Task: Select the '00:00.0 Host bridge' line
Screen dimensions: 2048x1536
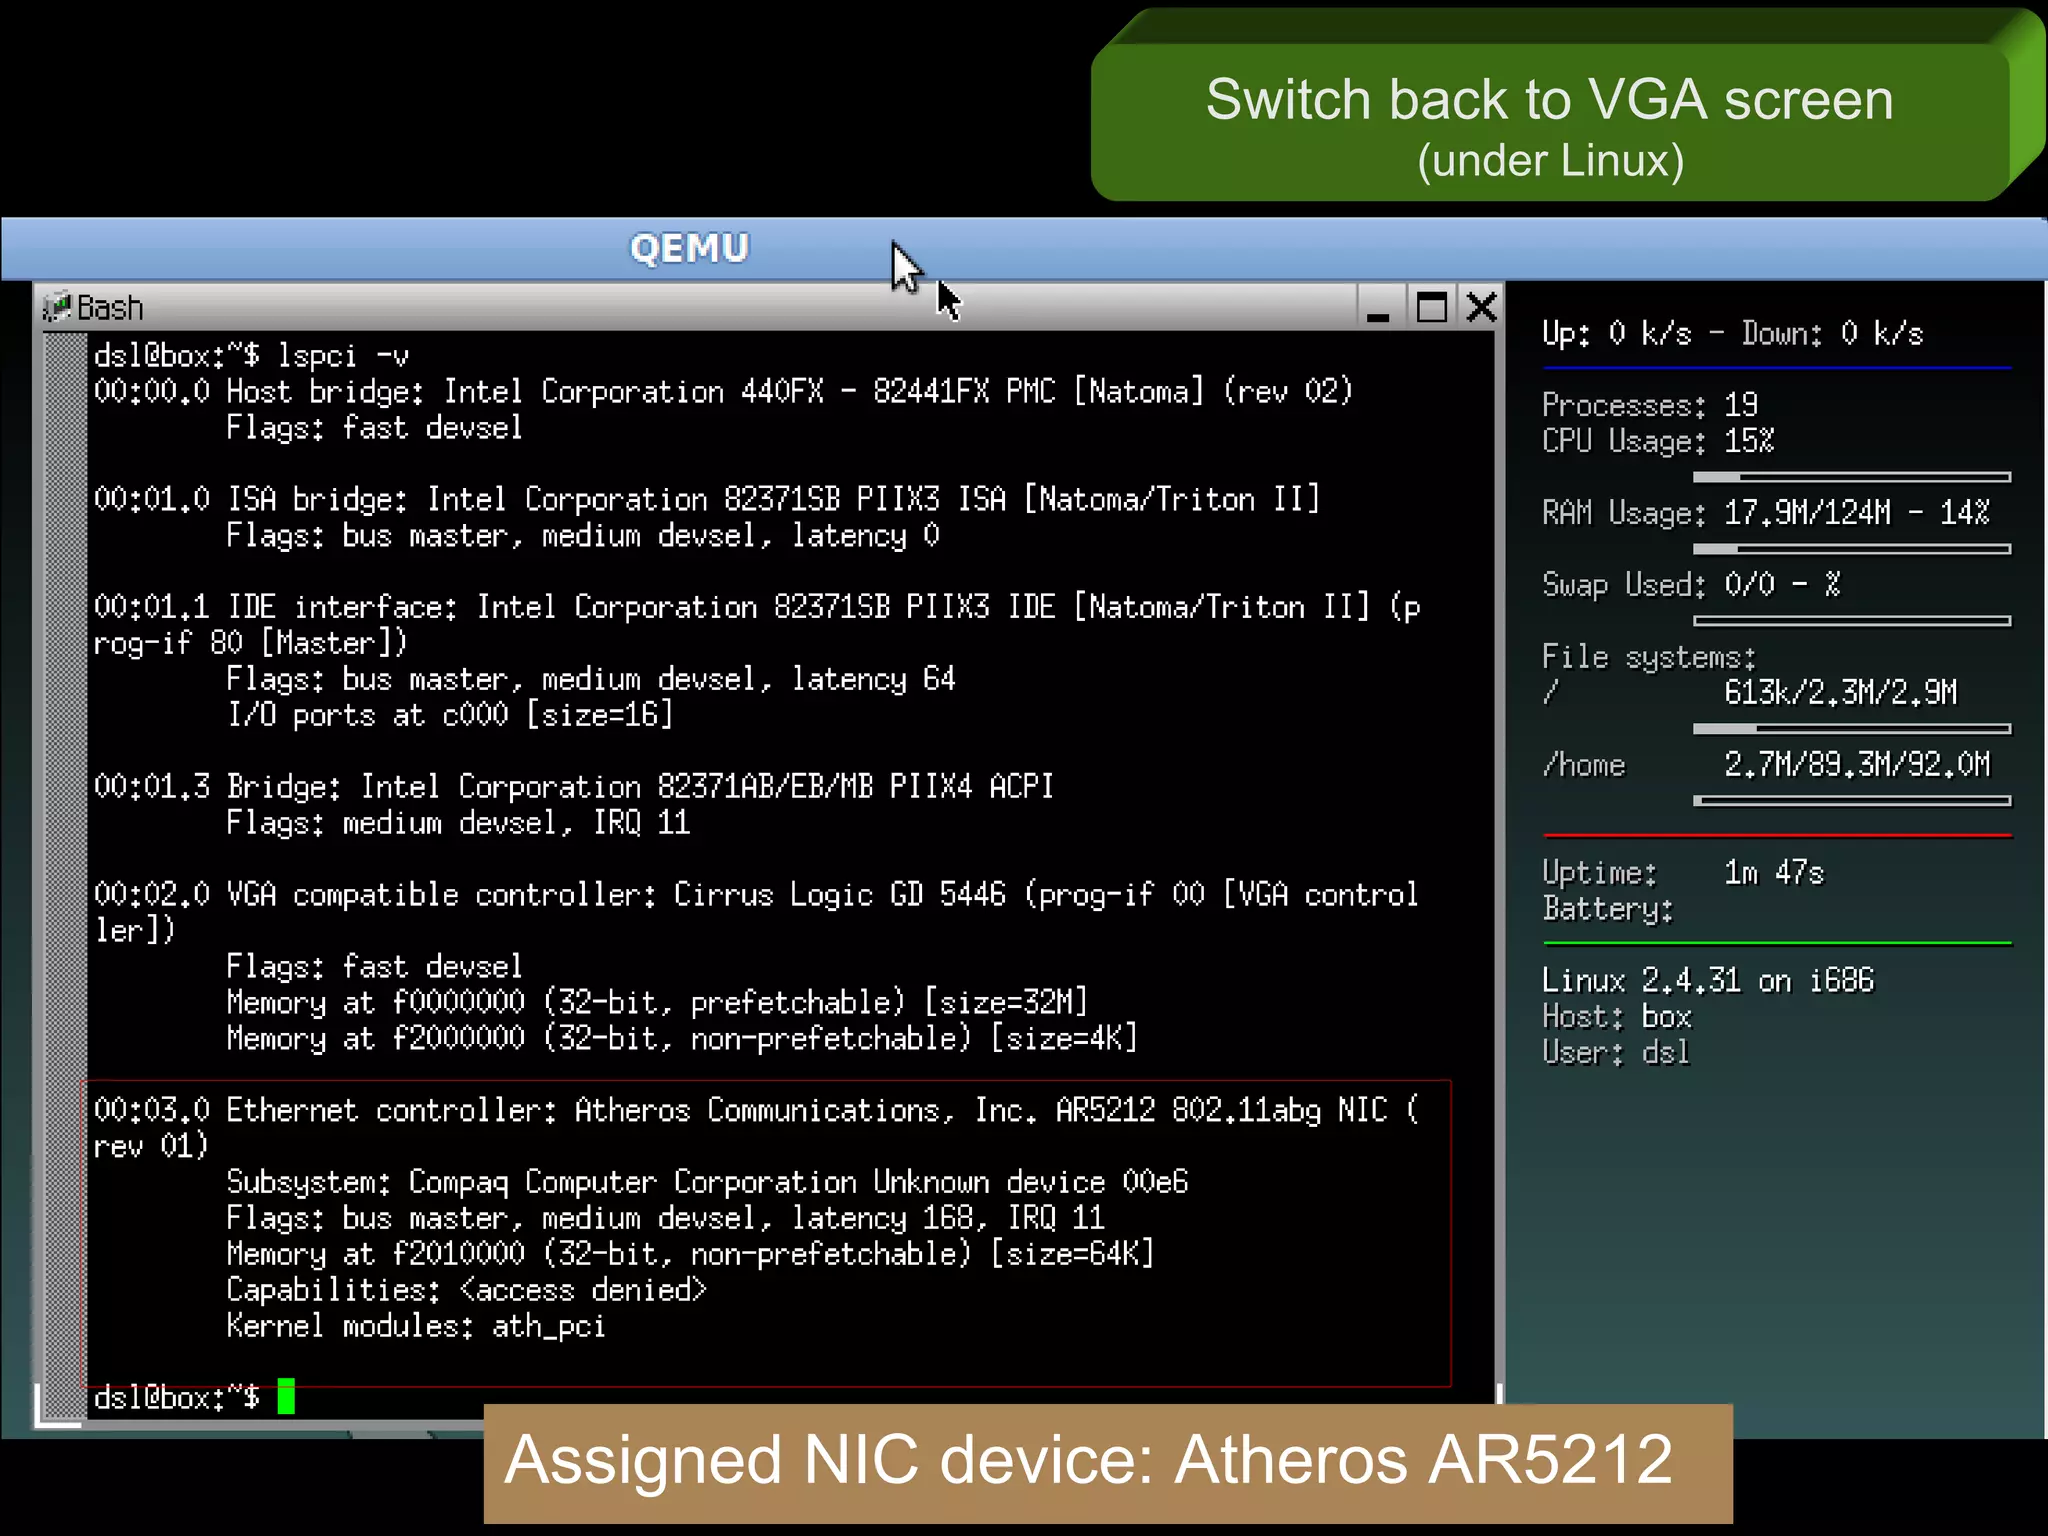Action: click(723, 391)
